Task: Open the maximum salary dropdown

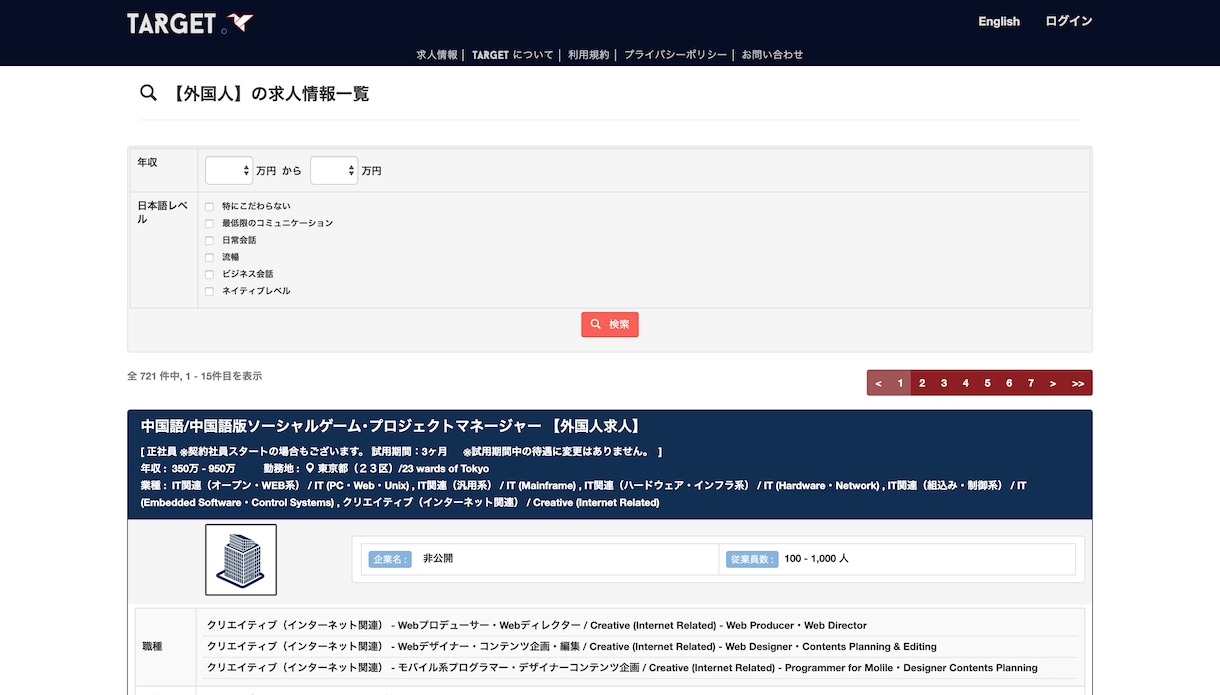Action: tap(334, 171)
